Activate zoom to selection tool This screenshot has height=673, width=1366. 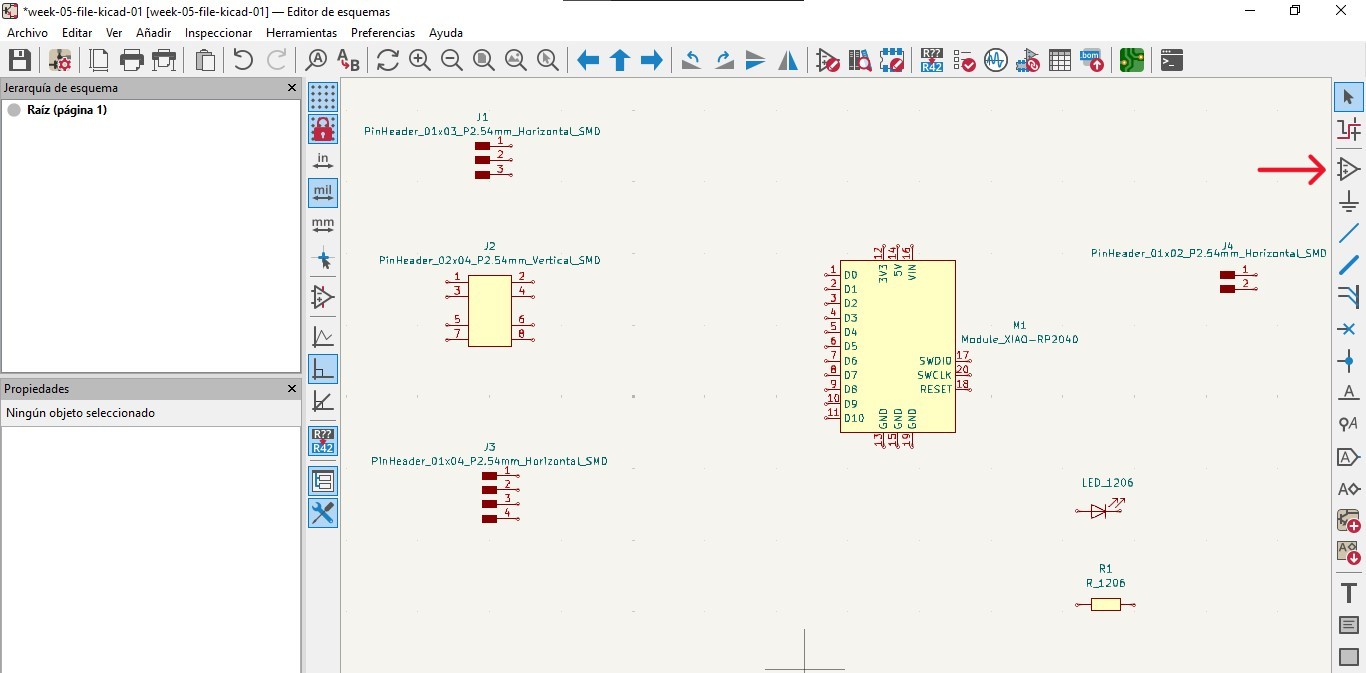(548, 60)
